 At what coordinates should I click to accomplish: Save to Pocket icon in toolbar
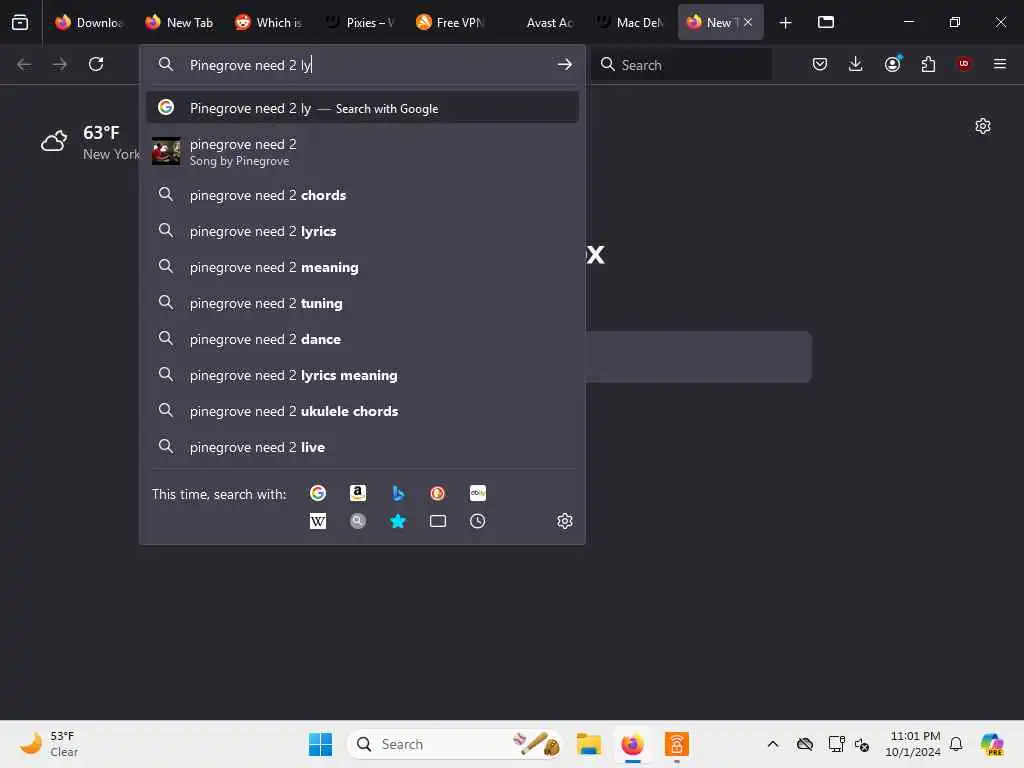tap(820, 64)
